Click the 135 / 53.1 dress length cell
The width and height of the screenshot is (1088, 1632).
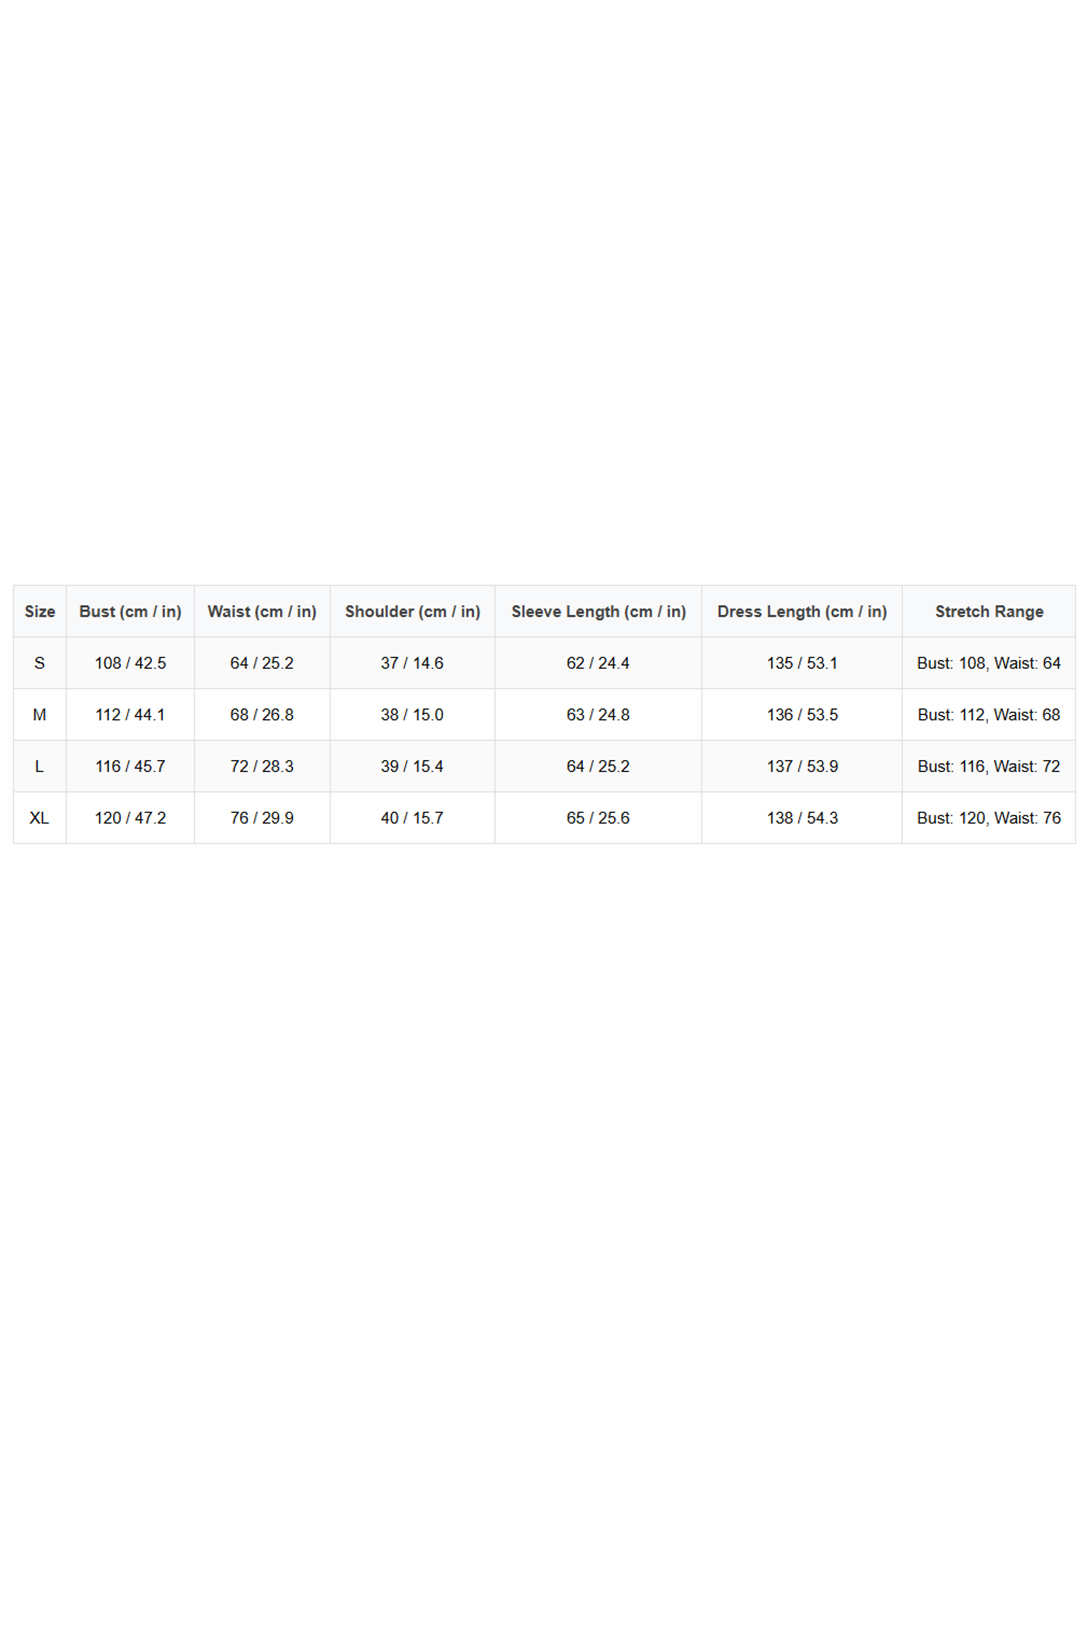pyautogui.click(x=802, y=663)
